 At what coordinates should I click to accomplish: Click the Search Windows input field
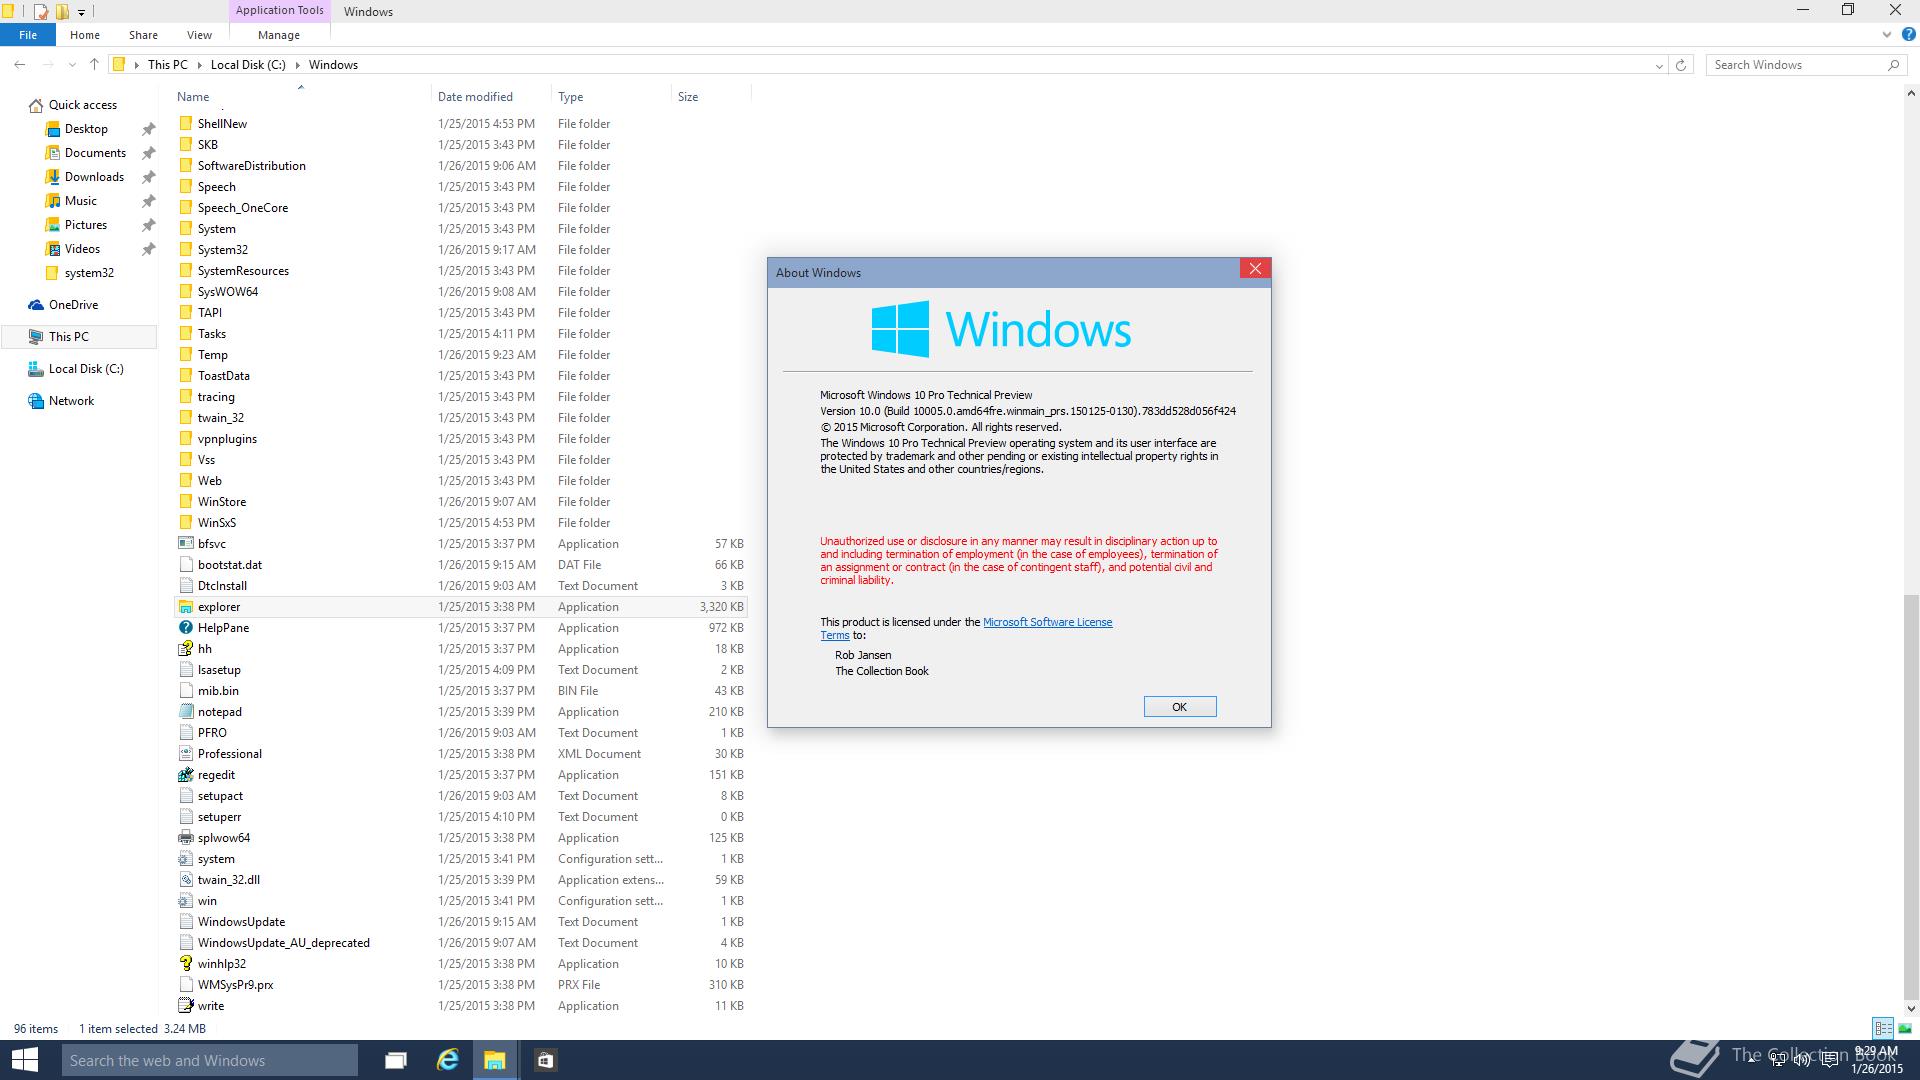1795,65
